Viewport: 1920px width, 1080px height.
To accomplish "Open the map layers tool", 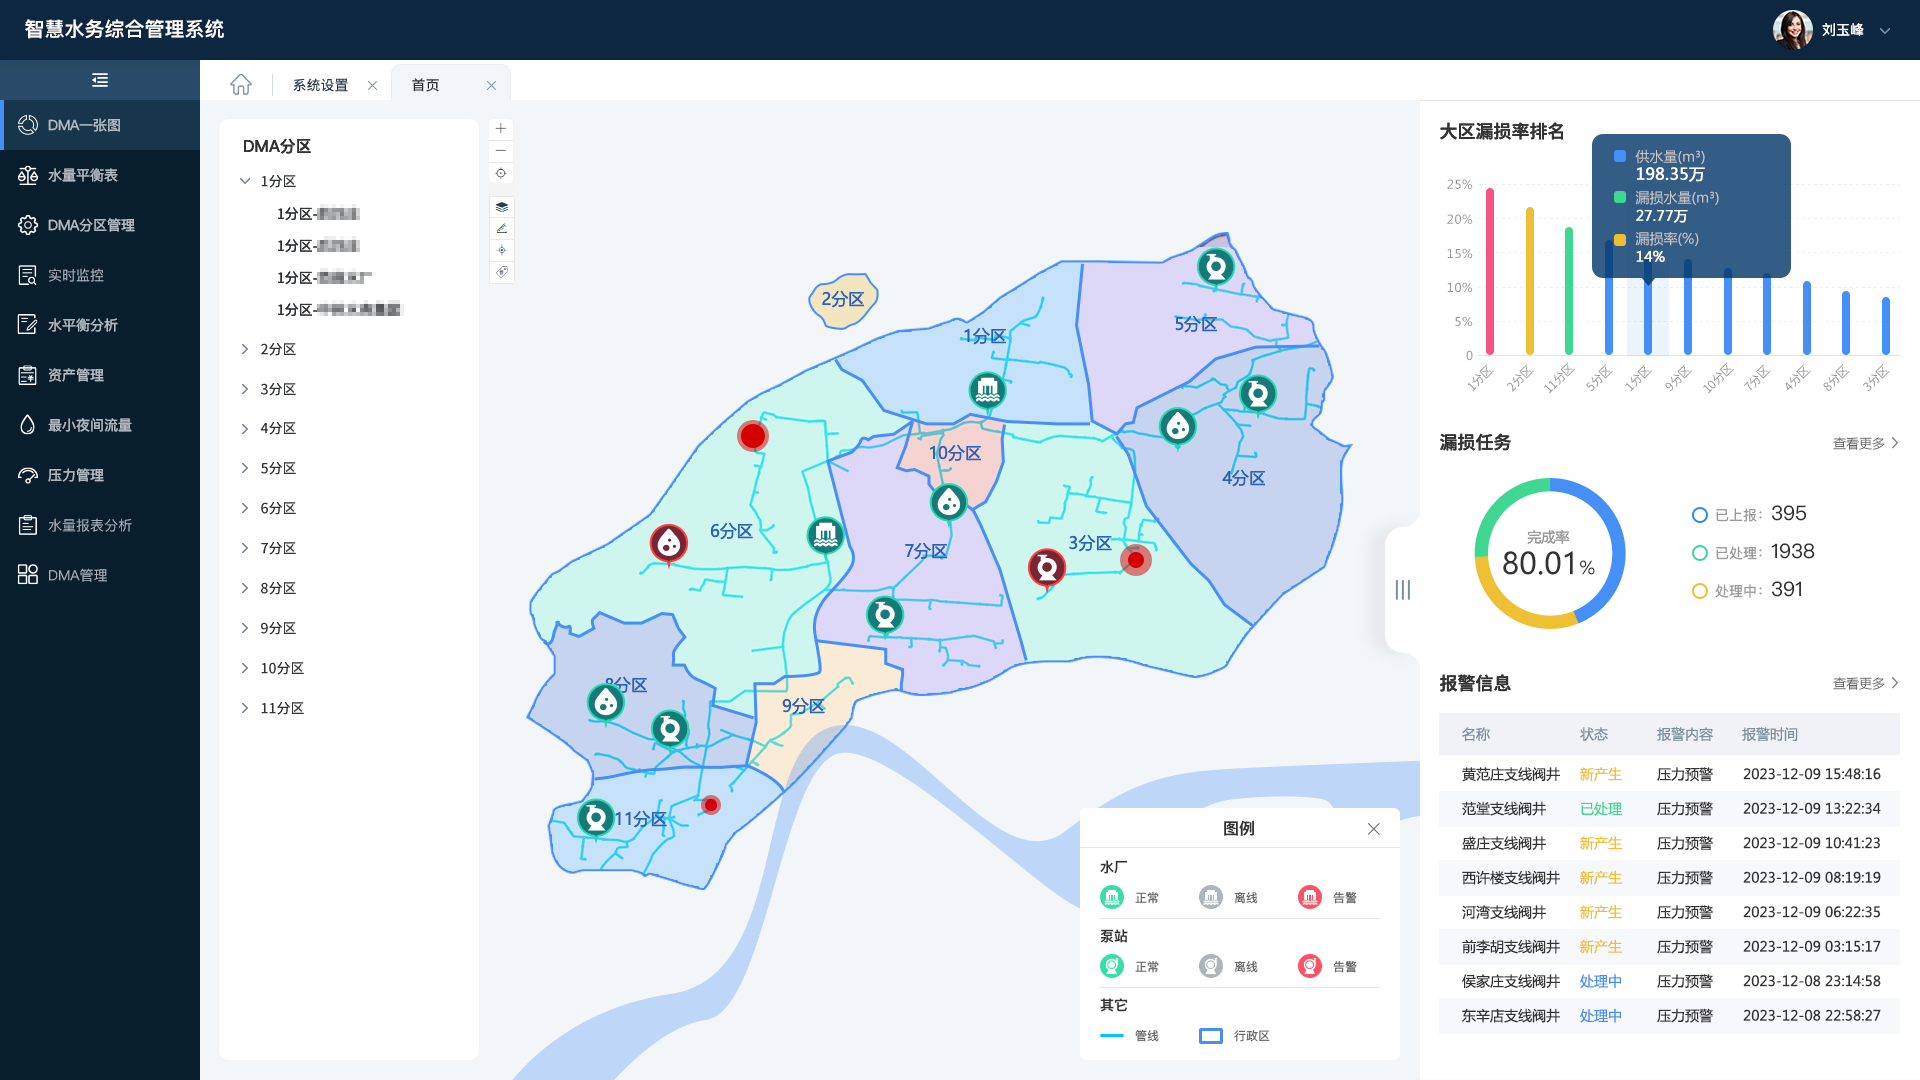I will tap(502, 207).
